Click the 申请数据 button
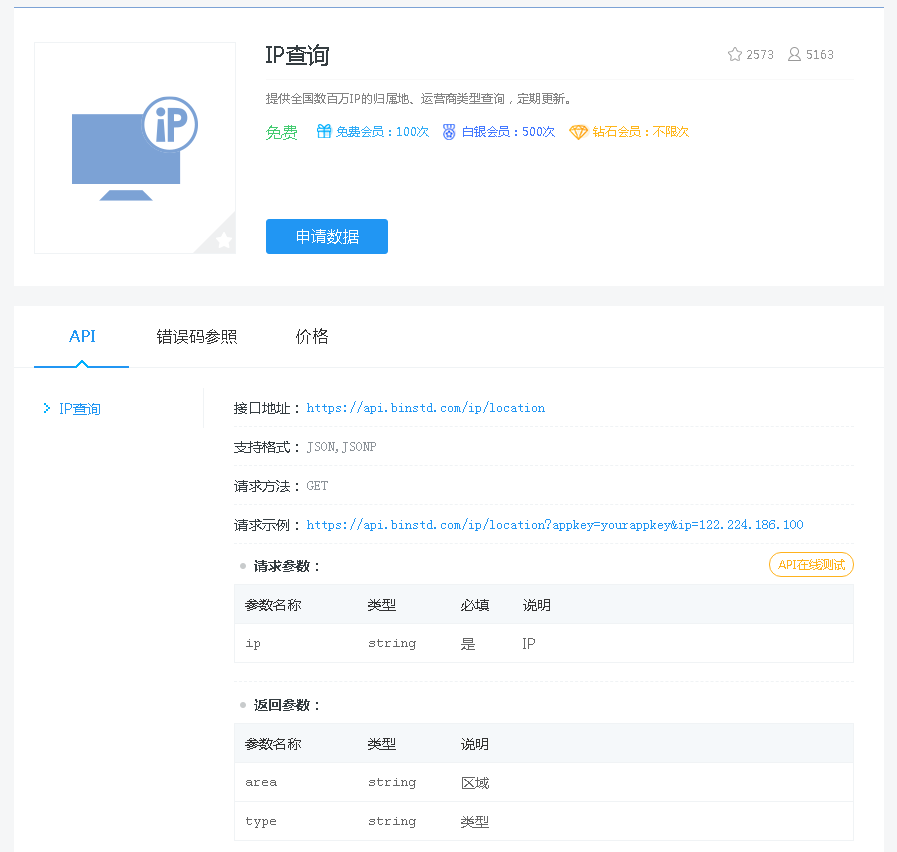This screenshot has height=852, width=897. coord(326,236)
